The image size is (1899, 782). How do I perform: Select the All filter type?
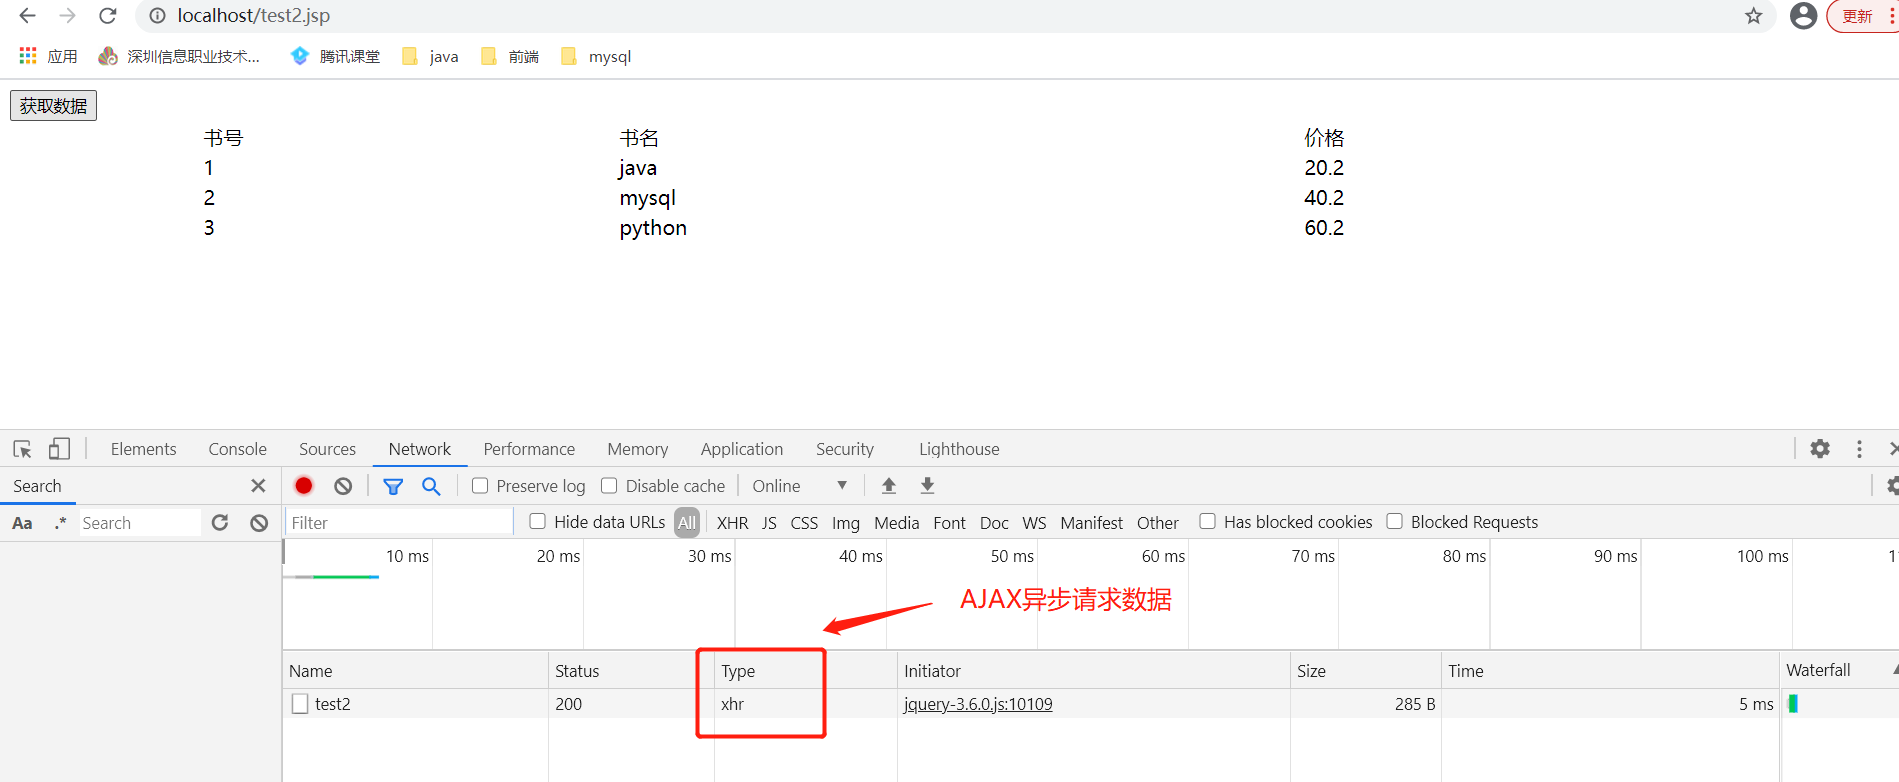pyautogui.click(x=687, y=522)
